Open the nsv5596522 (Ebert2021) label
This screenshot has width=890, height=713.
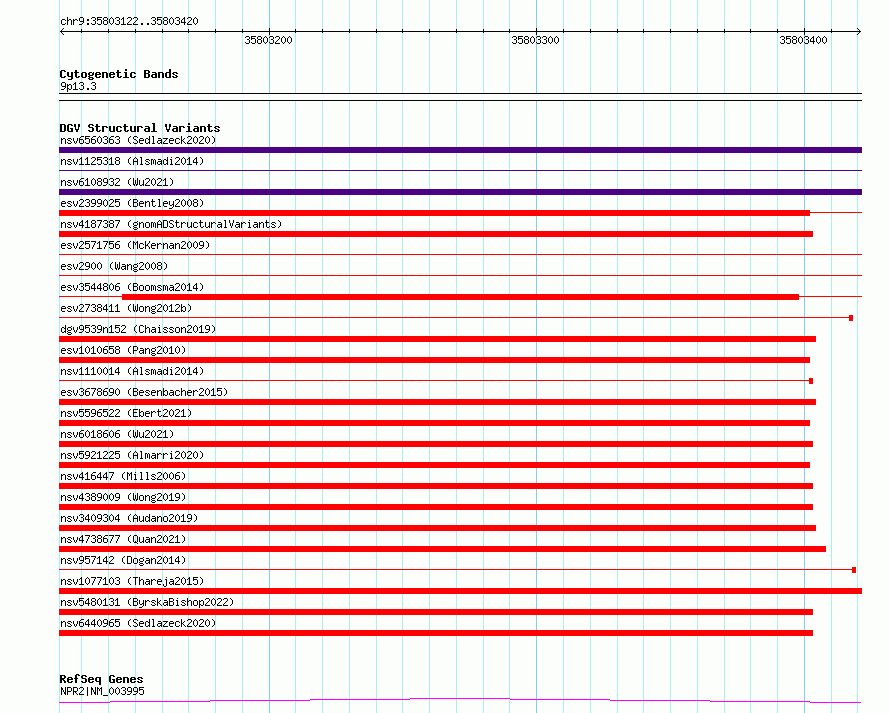[126, 413]
